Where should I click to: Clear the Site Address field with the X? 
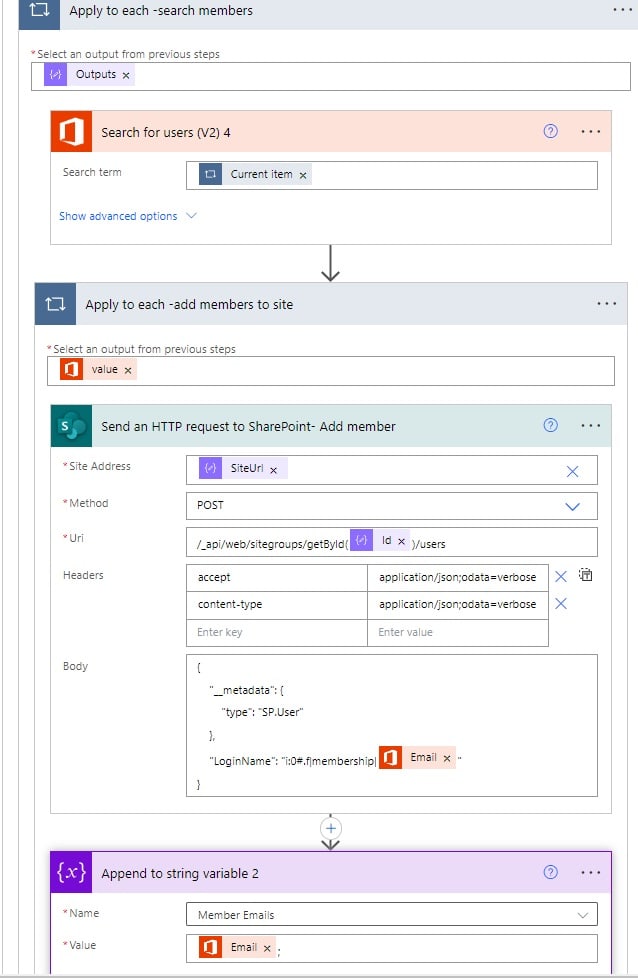pyautogui.click(x=573, y=471)
